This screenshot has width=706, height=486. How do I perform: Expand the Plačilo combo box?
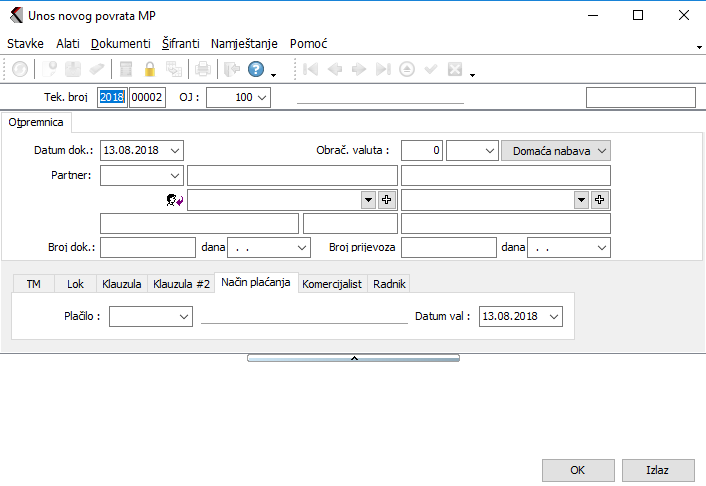point(183,316)
